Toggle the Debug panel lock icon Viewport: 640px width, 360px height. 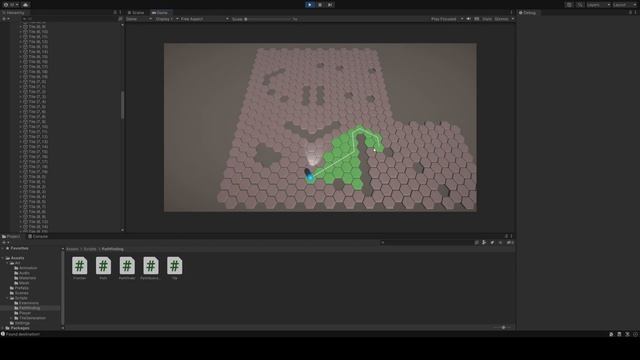(x=630, y=13)
